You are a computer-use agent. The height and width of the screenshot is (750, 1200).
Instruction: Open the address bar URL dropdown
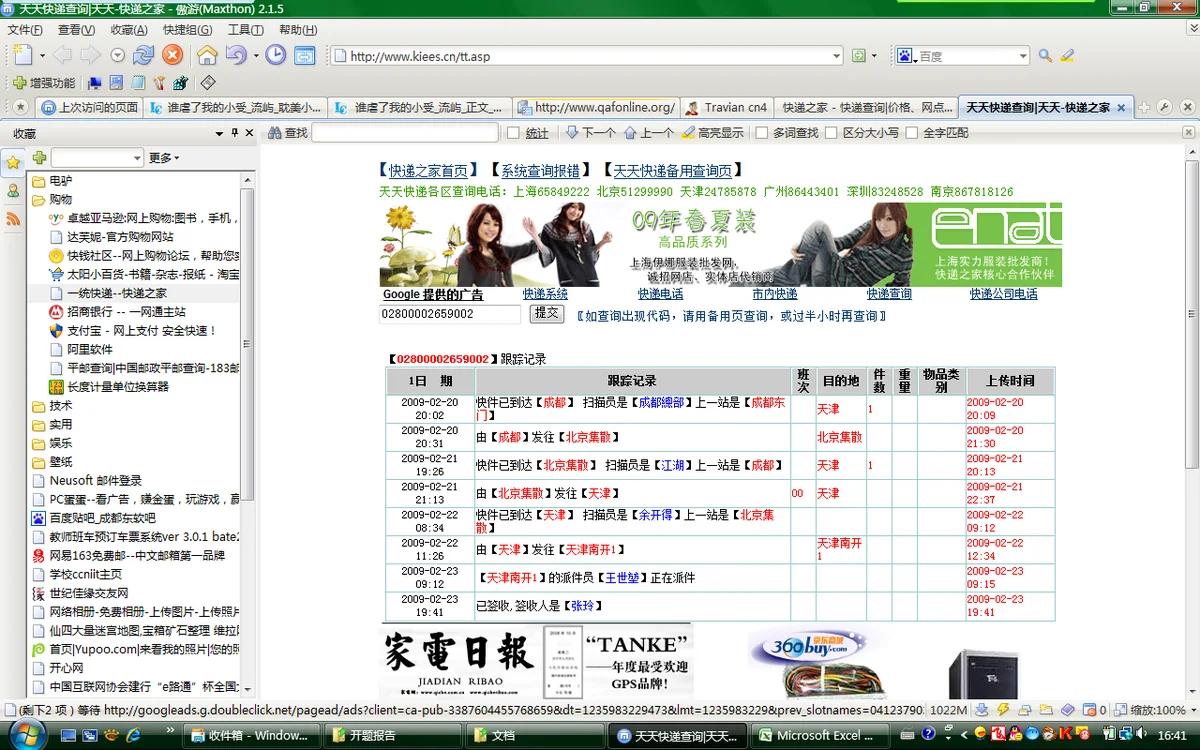pos(836,56)
